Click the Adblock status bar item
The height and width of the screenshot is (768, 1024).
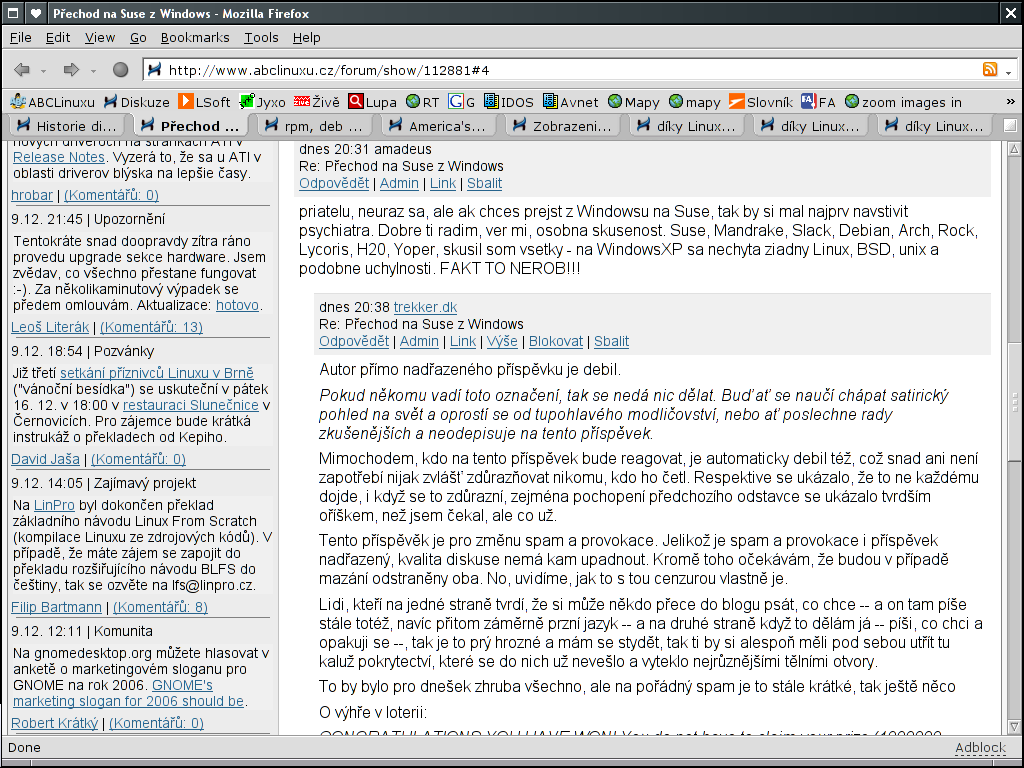coord(979,747)
